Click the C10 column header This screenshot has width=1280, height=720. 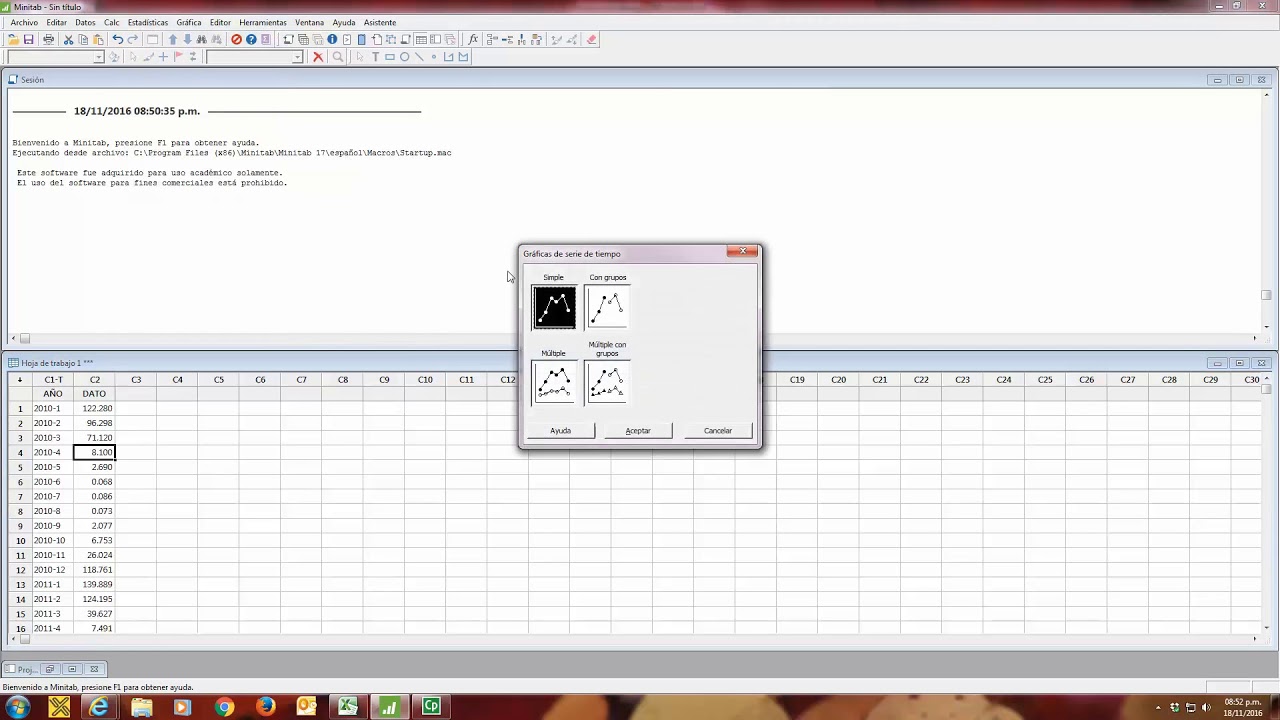[425, 380]
